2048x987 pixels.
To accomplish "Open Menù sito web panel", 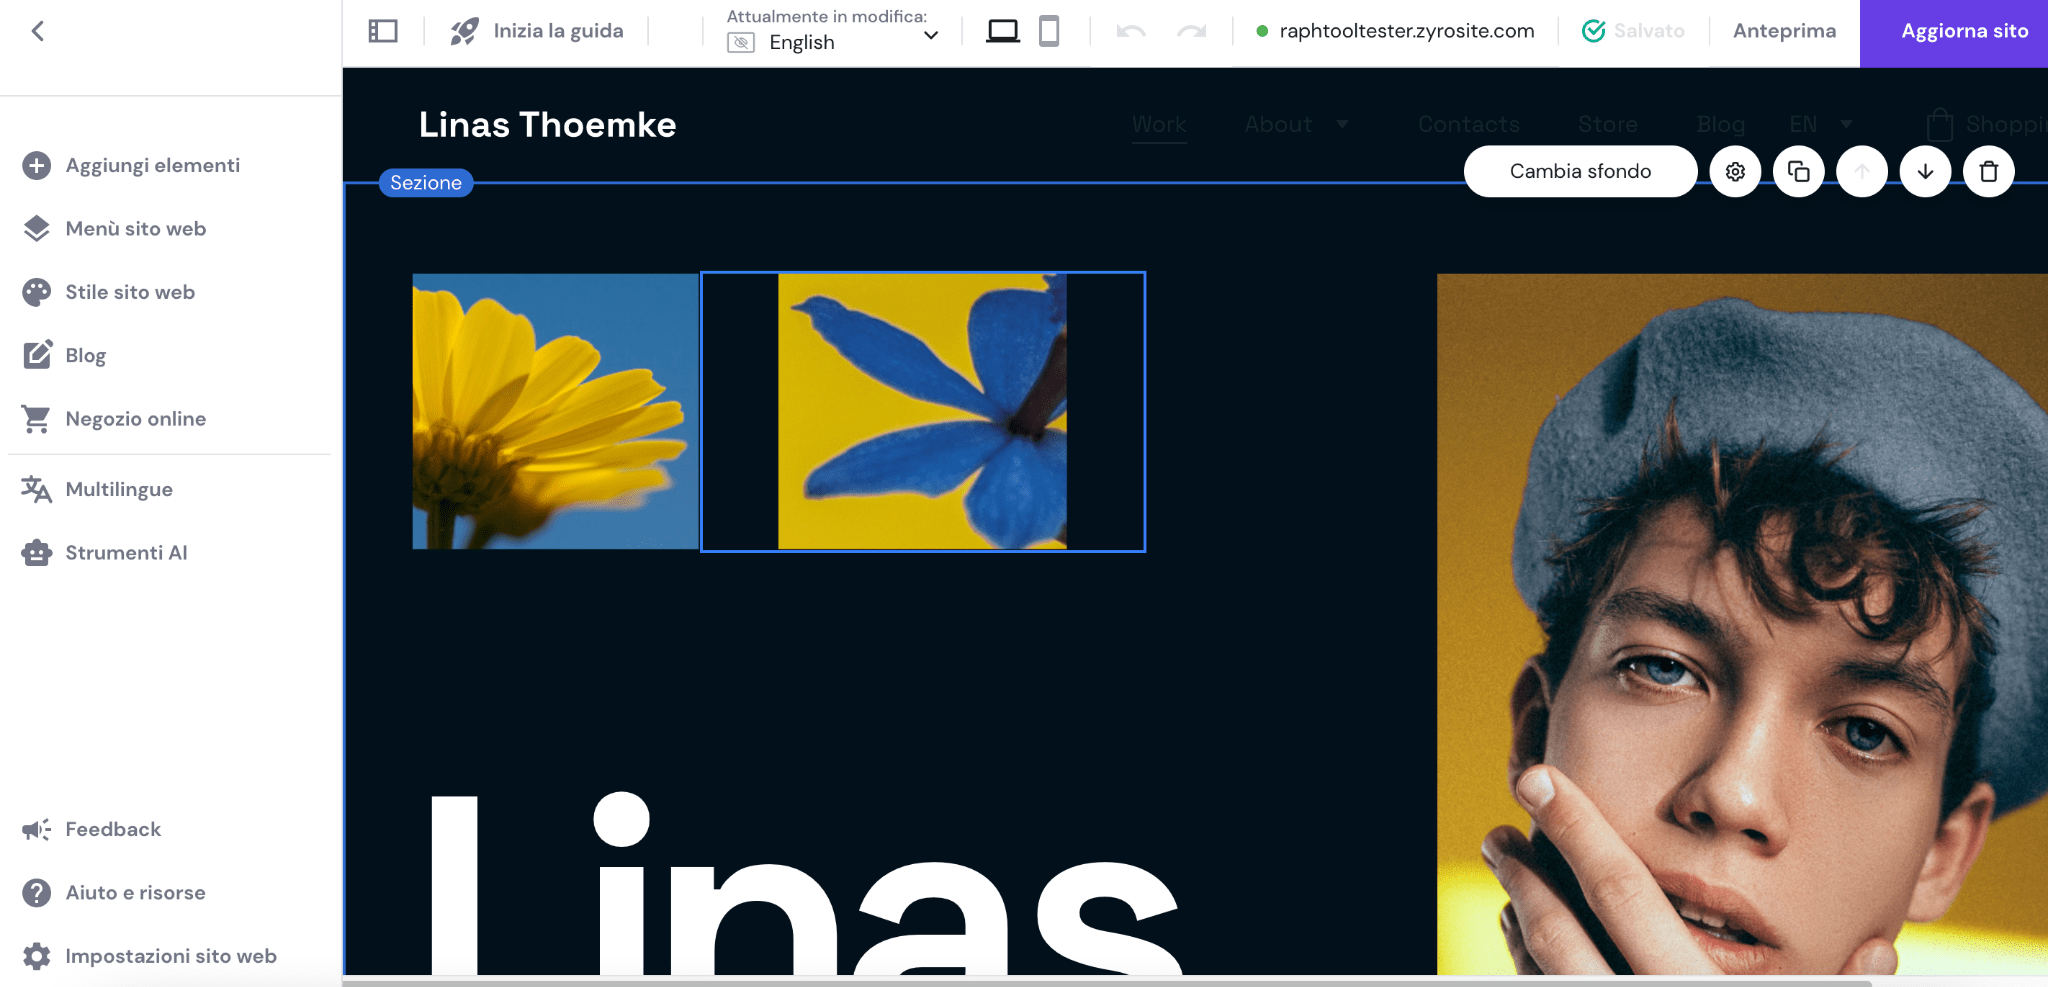I will click(135, 229).
